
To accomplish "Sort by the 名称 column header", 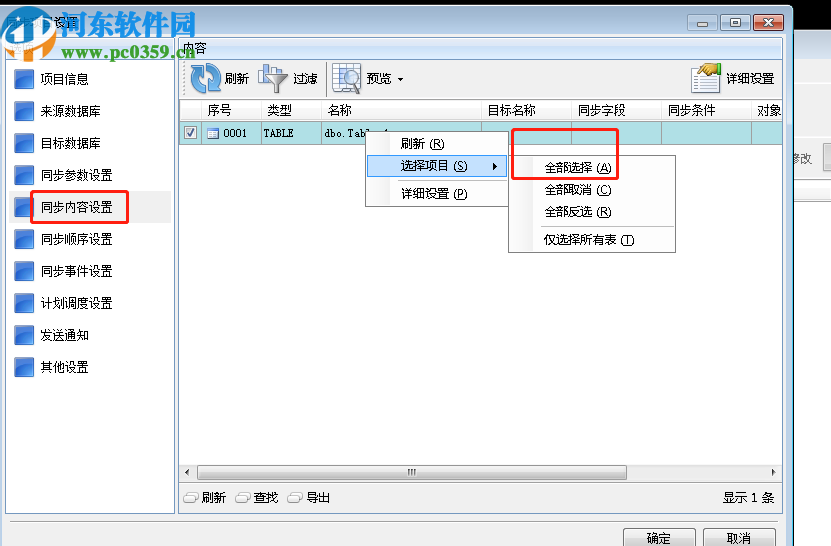I will (x=401, y=110).
